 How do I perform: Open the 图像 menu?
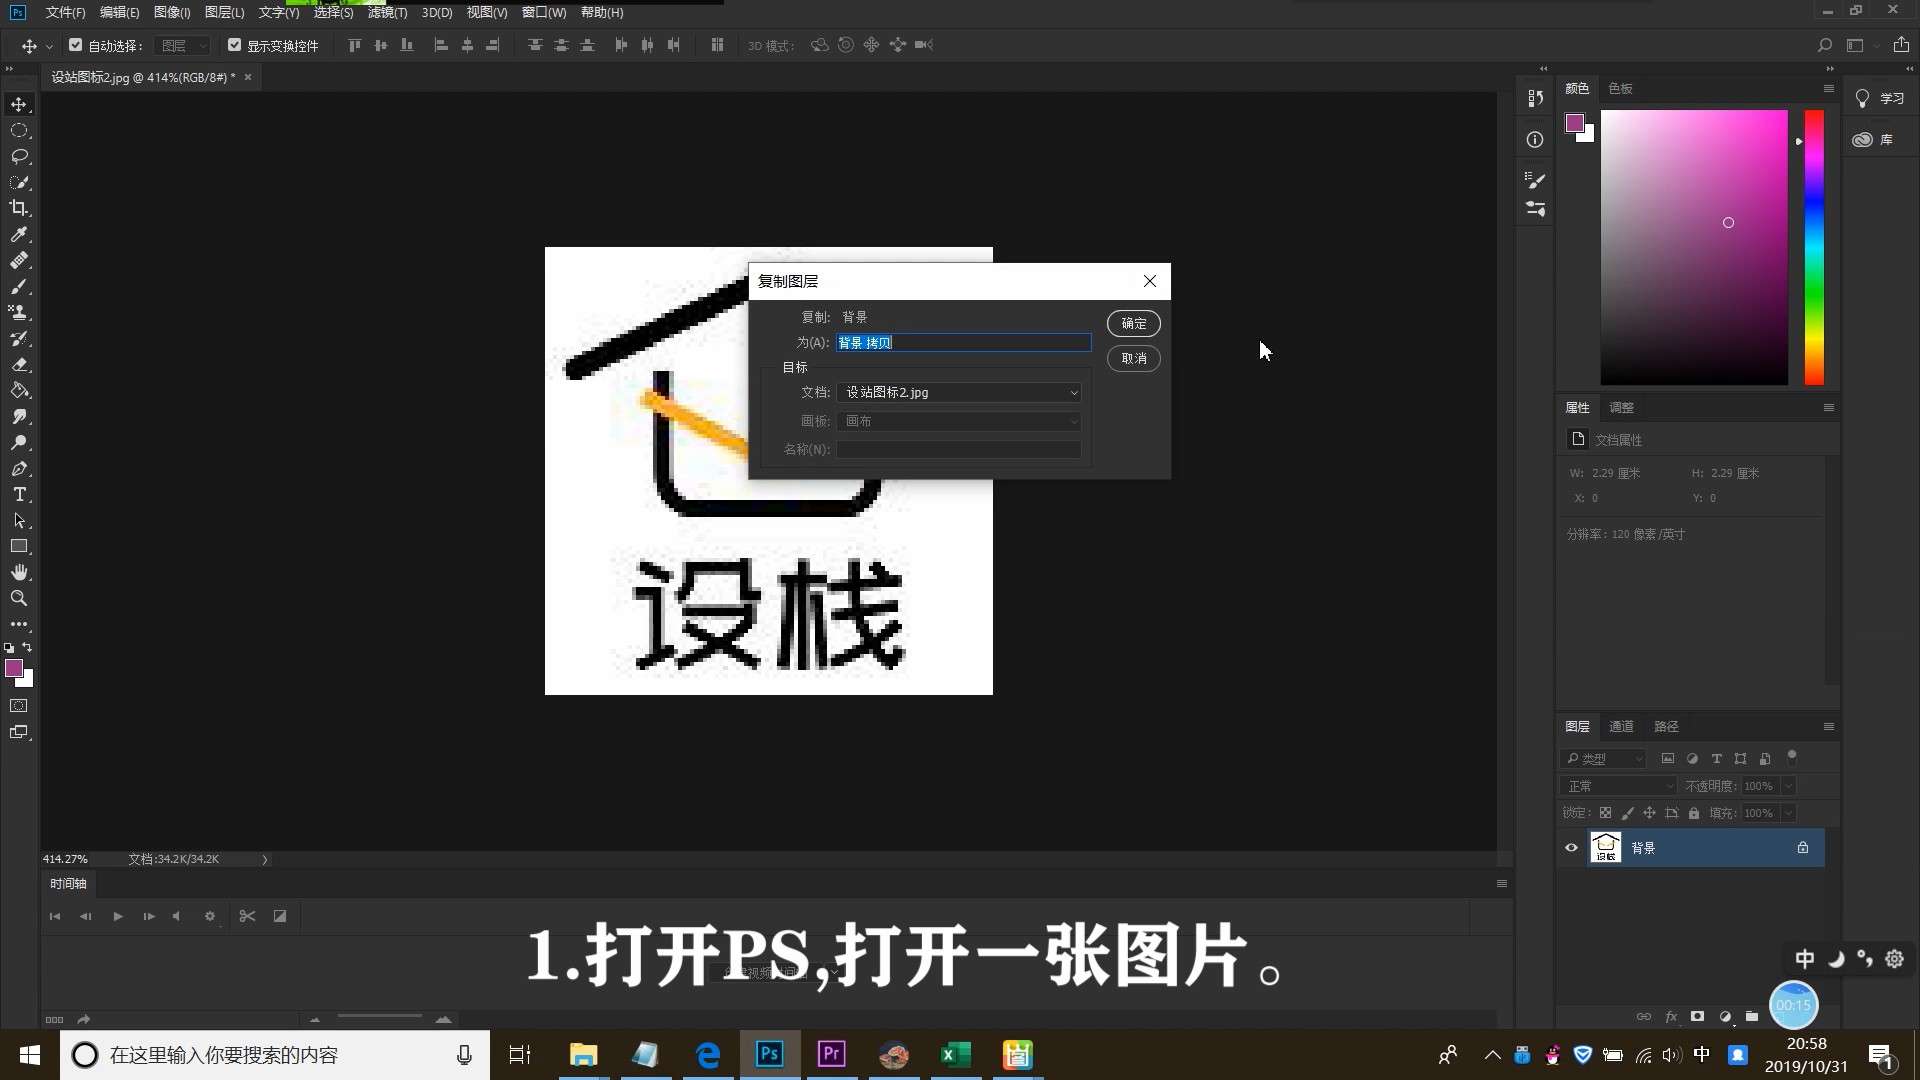172,13
